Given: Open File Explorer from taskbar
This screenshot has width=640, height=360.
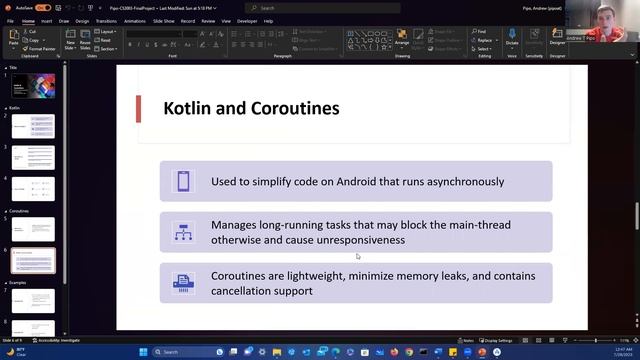Looking at the screenshot, I should [277, 352].
